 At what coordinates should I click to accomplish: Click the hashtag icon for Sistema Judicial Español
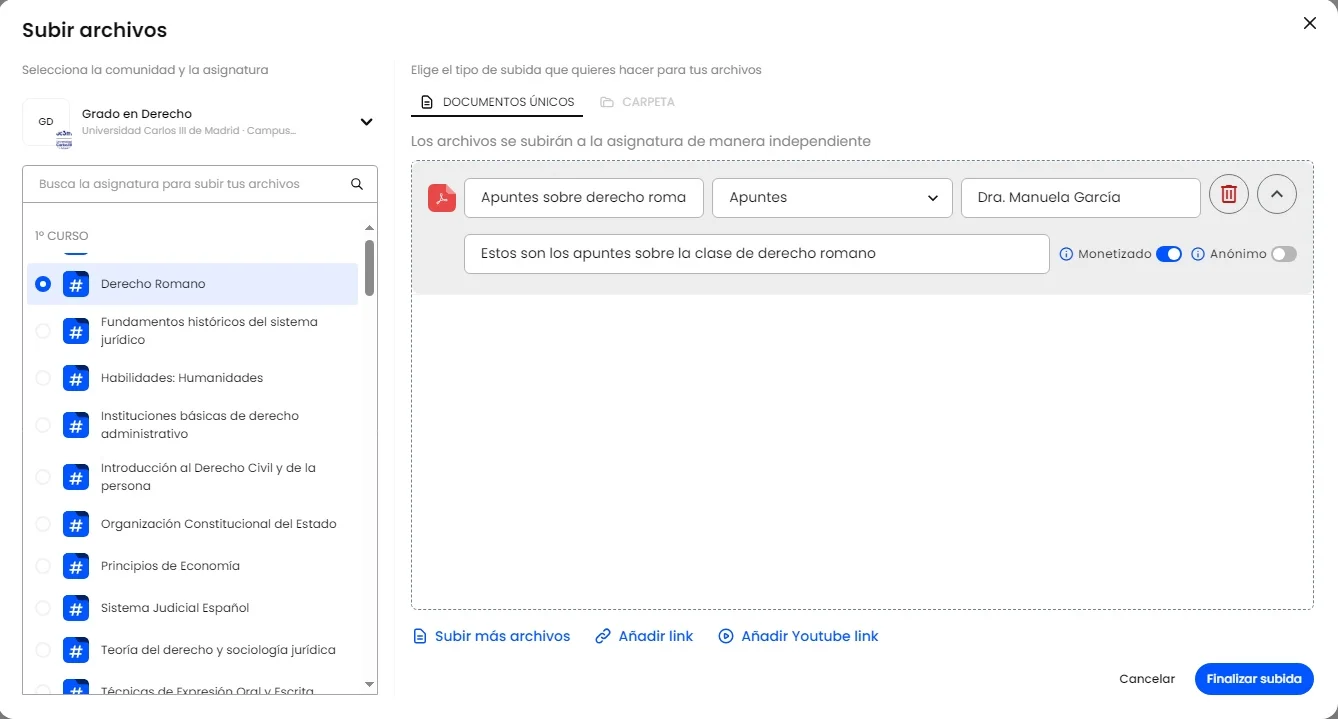pyautogui.click(x=76, y=608)
